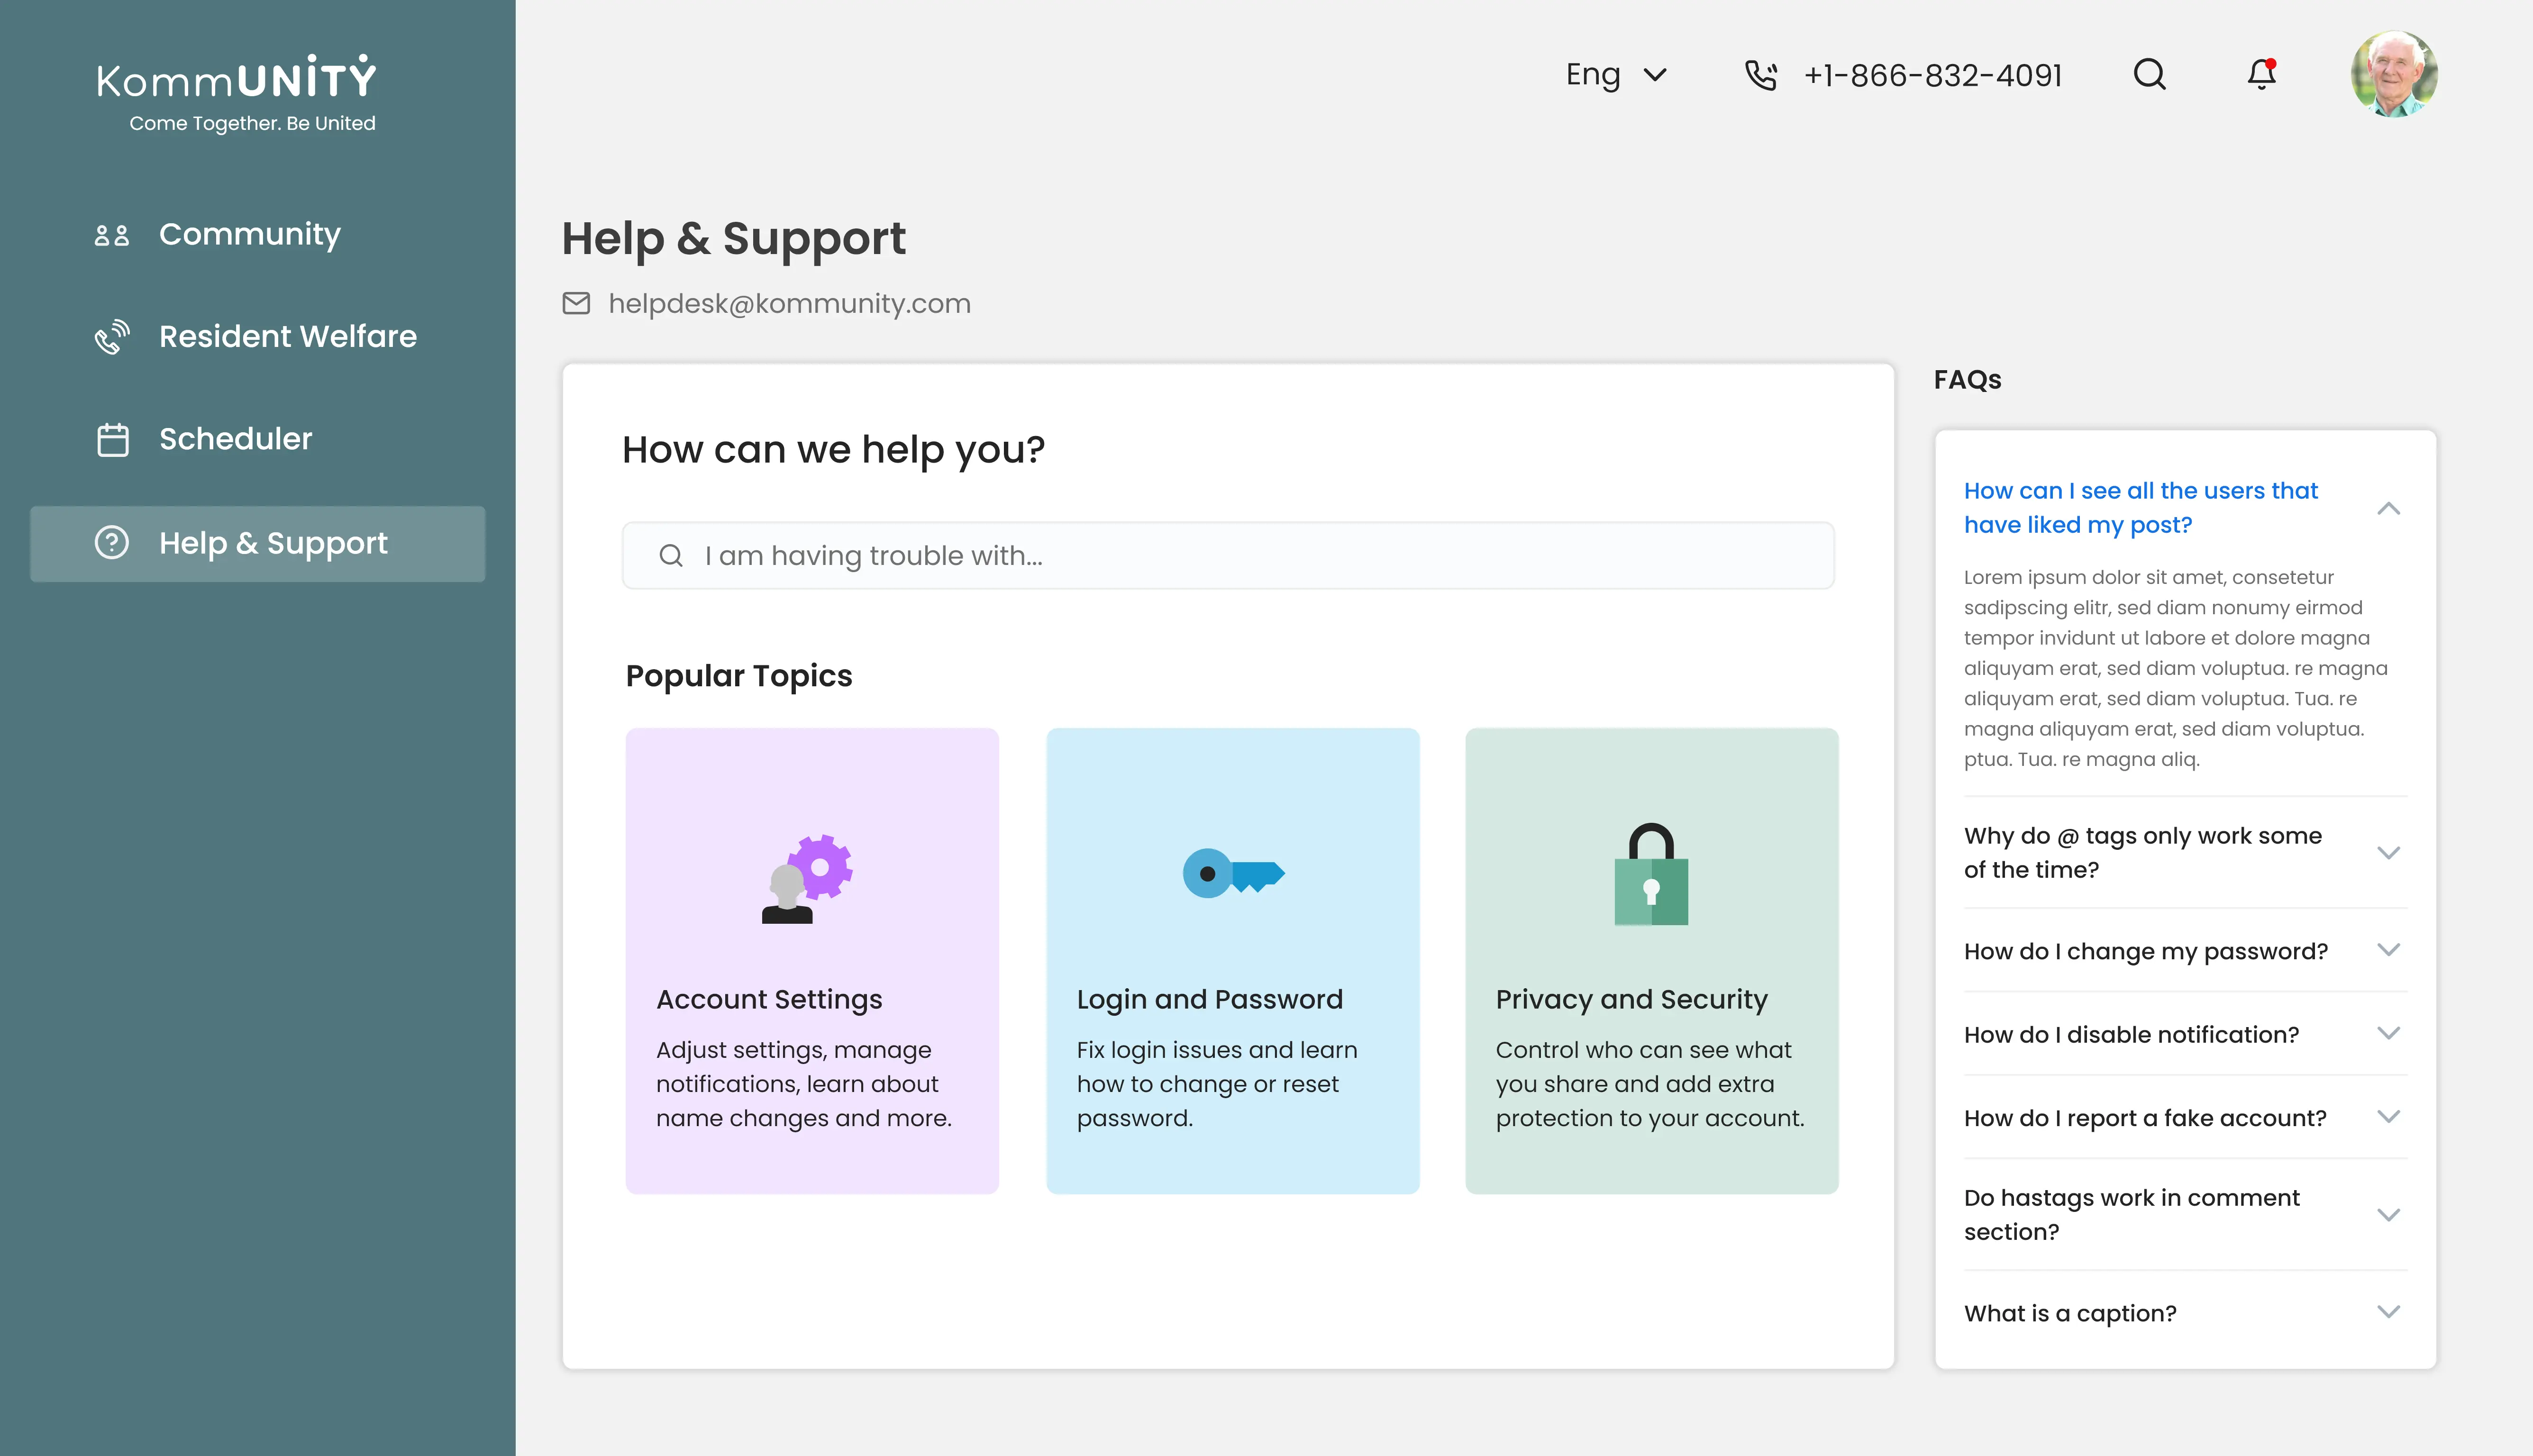The image size is (2533, 1456).
Task: Click the green padlock Privacy icon
Action: click(x=1651, y=874)
